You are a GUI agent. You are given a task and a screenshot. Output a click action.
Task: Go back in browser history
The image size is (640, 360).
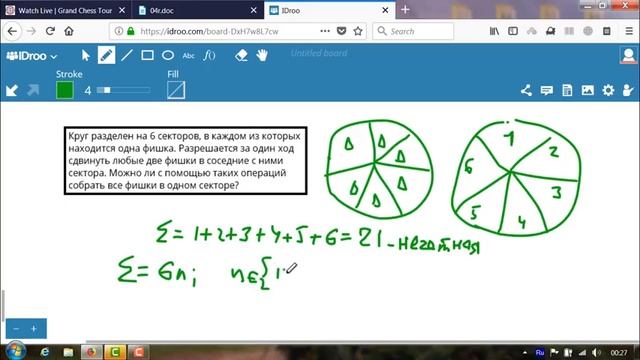pos(12,31)
